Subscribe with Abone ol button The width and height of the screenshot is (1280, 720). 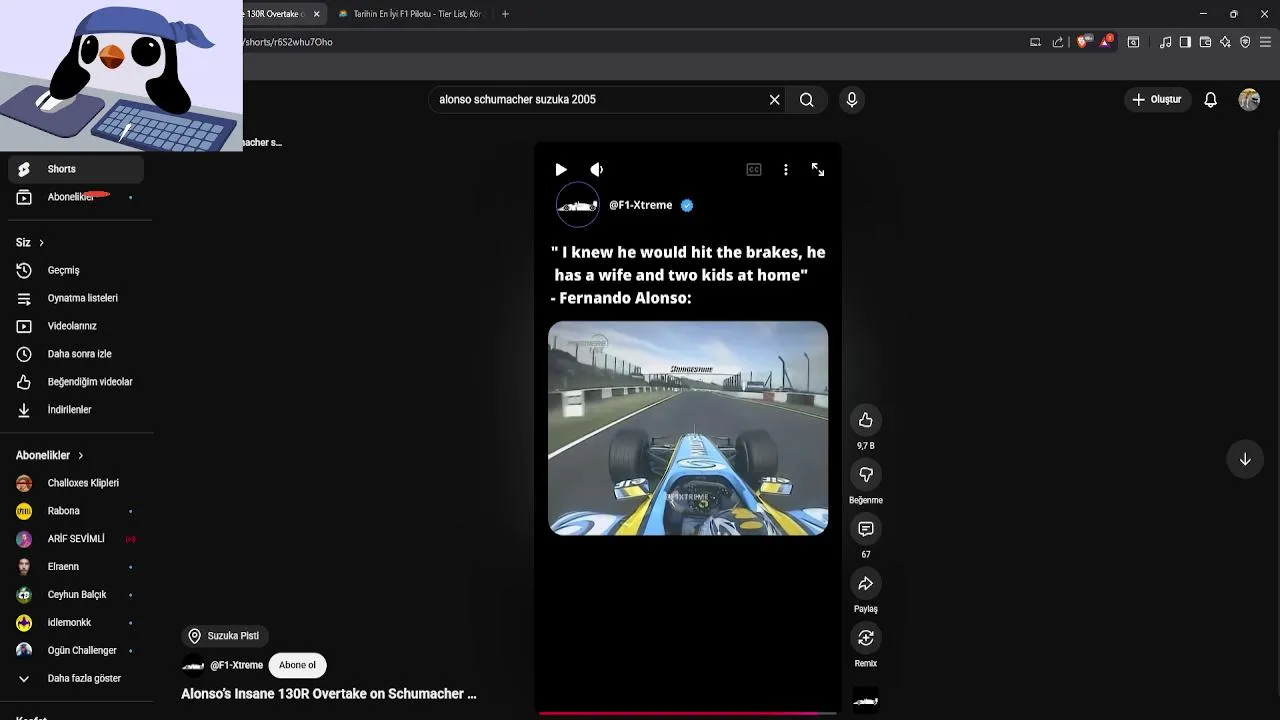click(x=297, y=665)
